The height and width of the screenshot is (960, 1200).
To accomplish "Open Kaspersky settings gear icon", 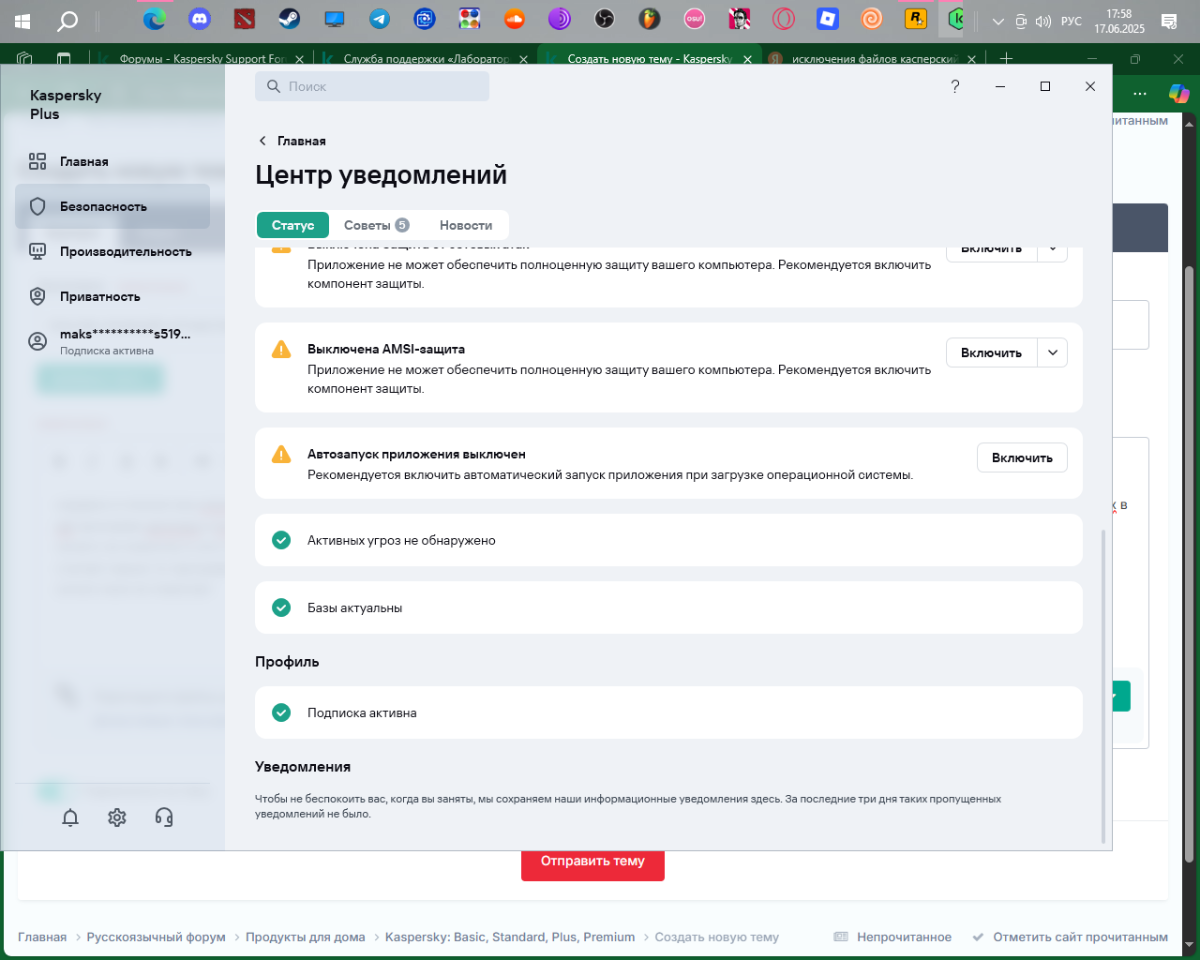I will (117, 817).
